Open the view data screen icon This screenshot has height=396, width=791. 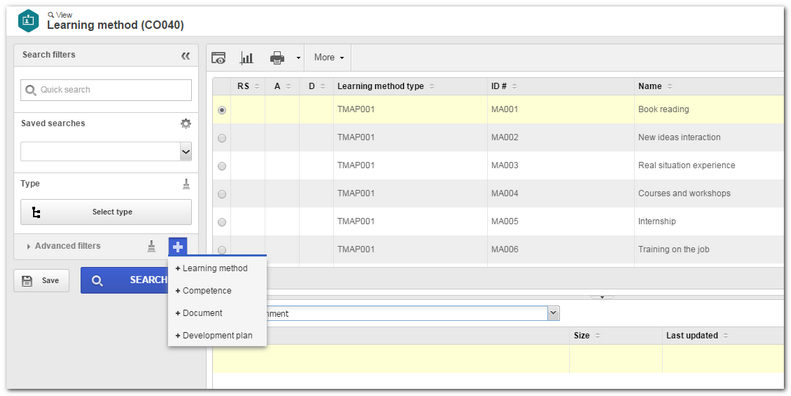[218, 58]
